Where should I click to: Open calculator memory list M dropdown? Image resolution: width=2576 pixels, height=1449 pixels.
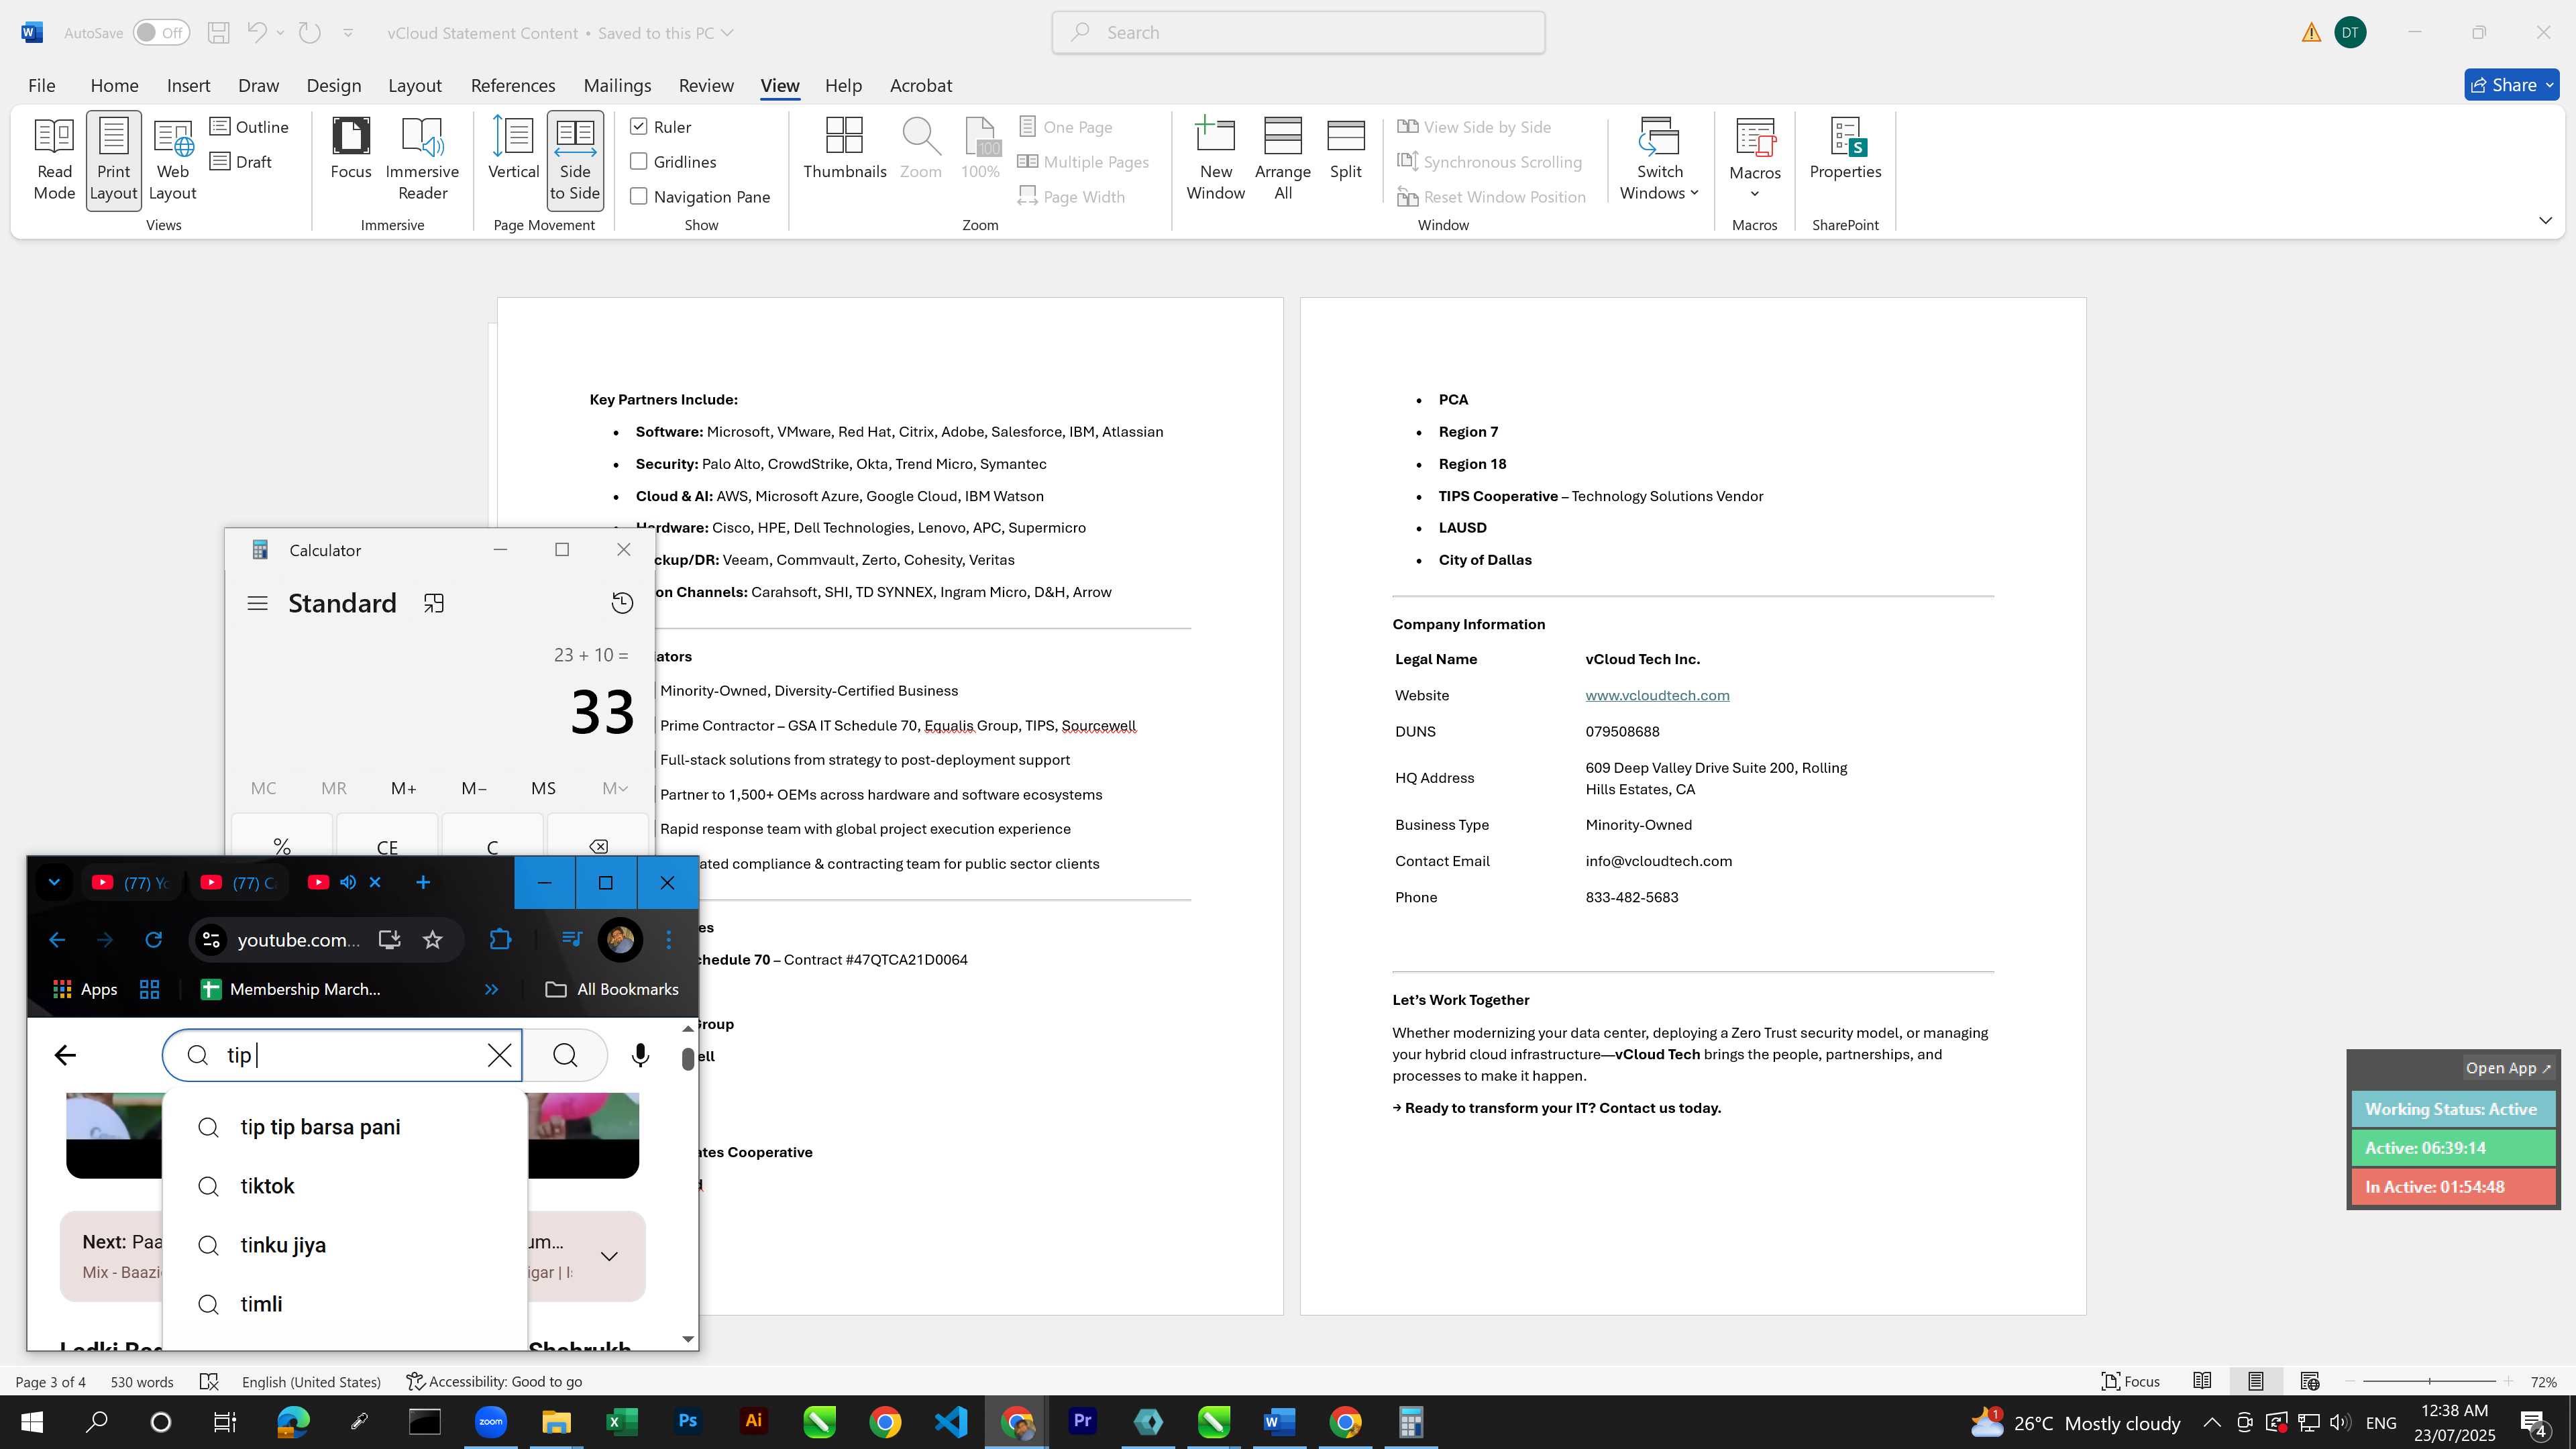tap(615, 788)
